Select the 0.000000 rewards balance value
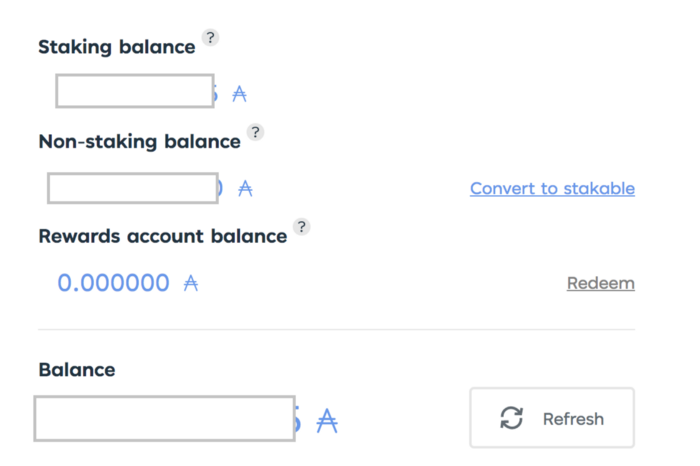The width and height of the screenshot is (700, 466). coord(113,283)
